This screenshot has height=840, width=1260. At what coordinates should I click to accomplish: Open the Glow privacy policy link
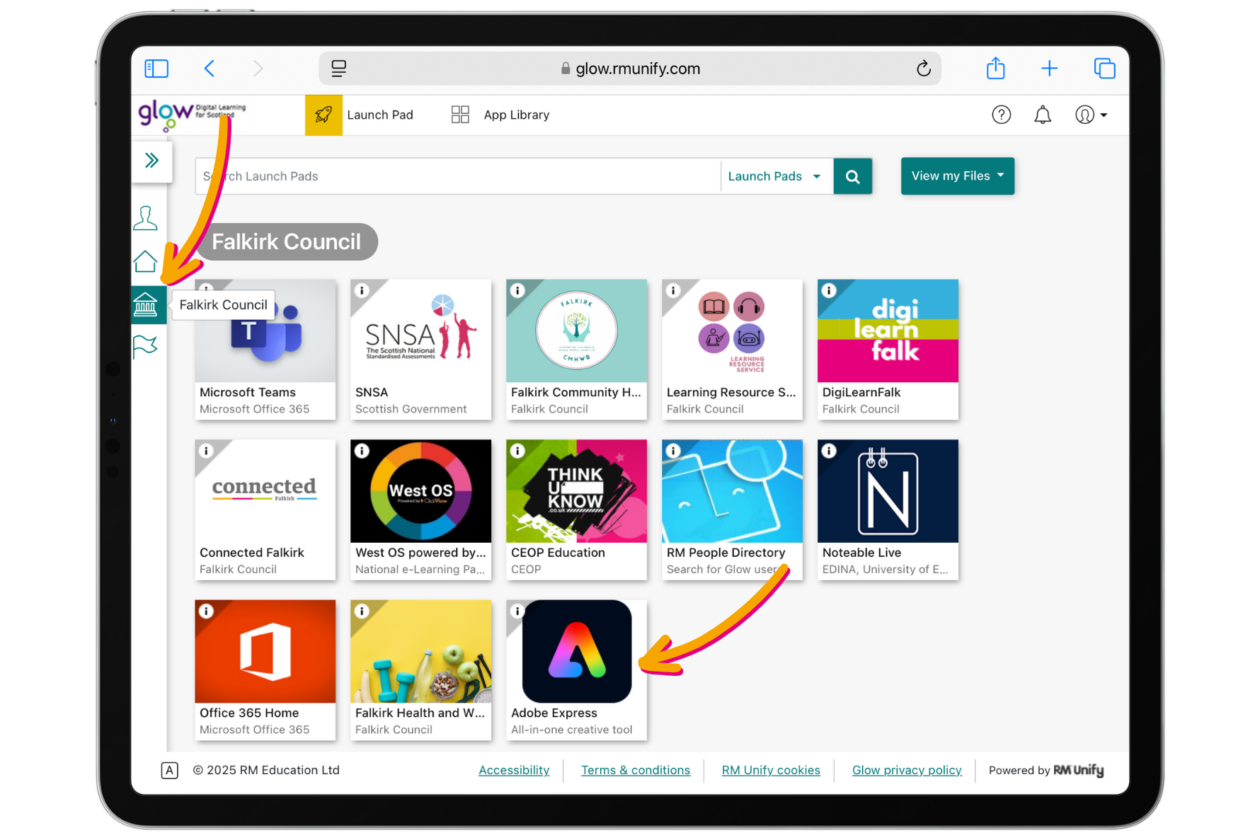[906, 770]
